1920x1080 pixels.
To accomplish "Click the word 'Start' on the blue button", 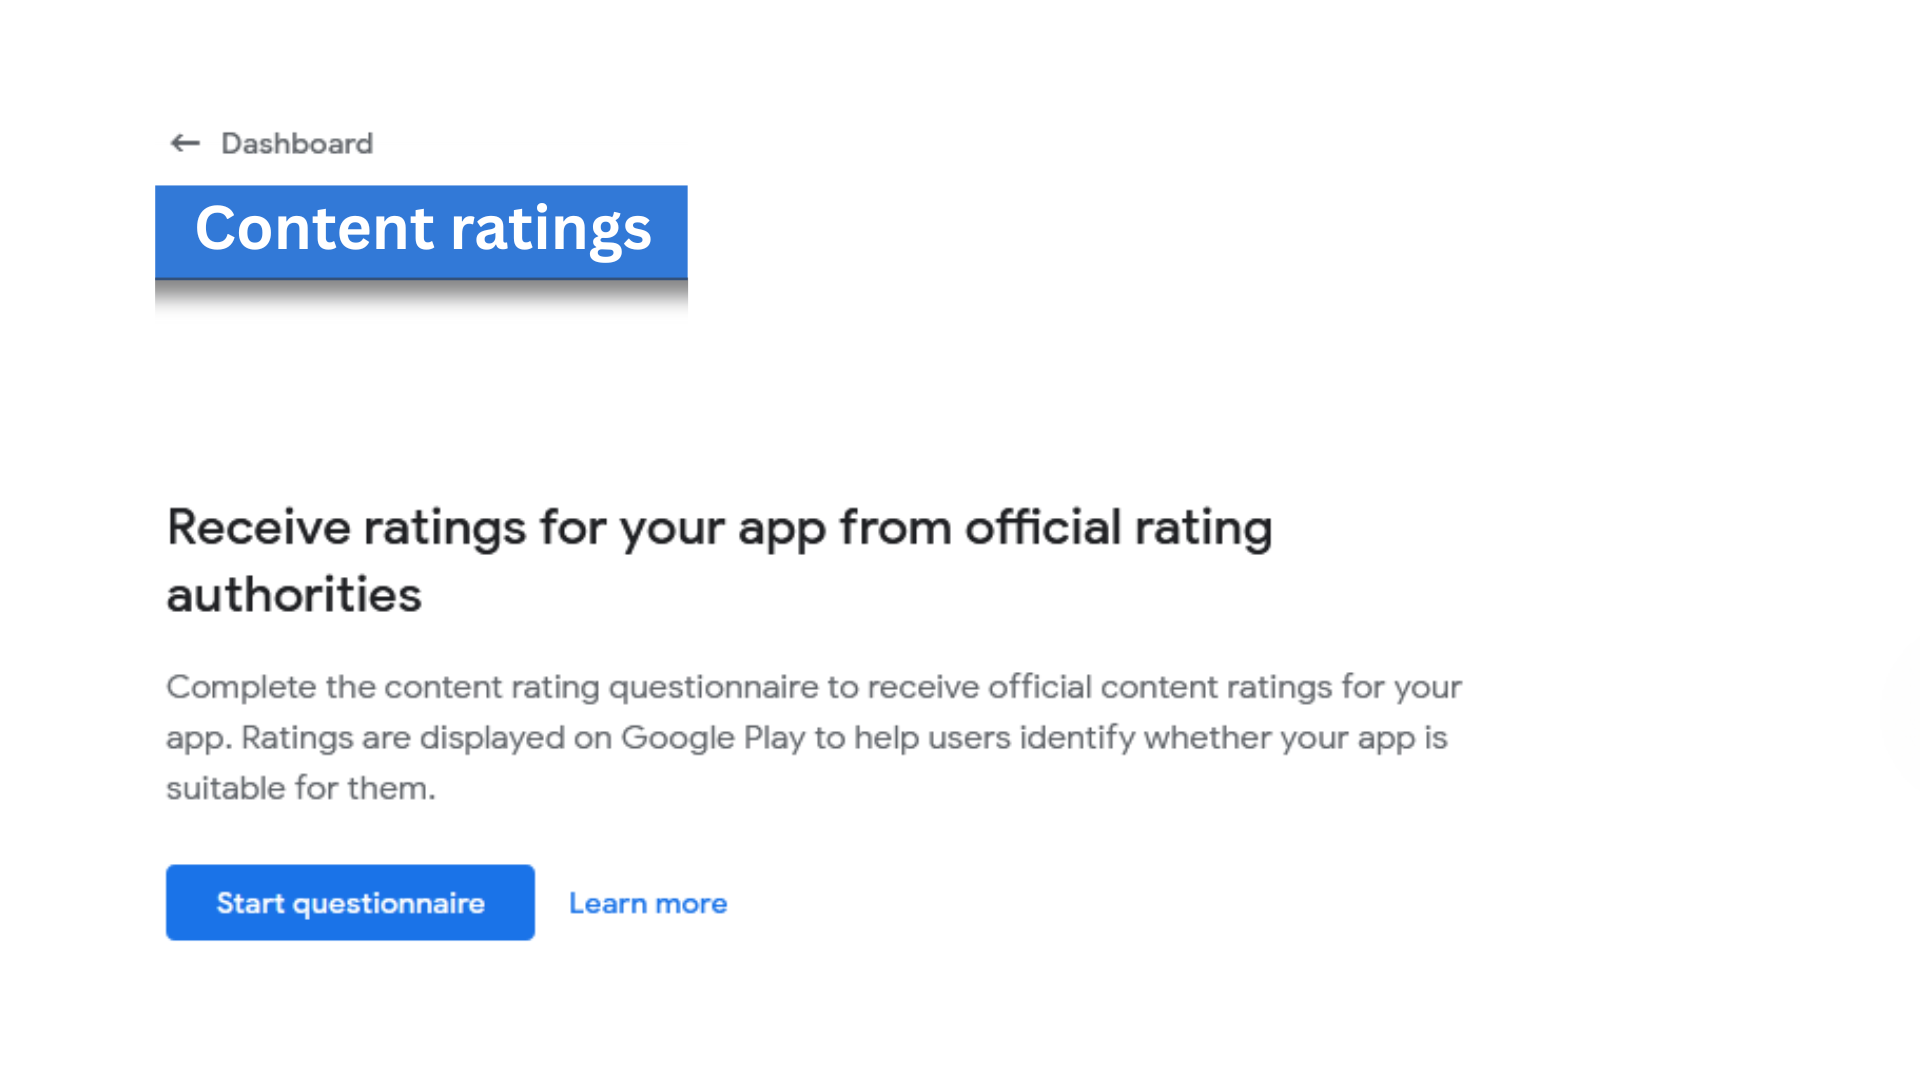I will click(251, 903).
